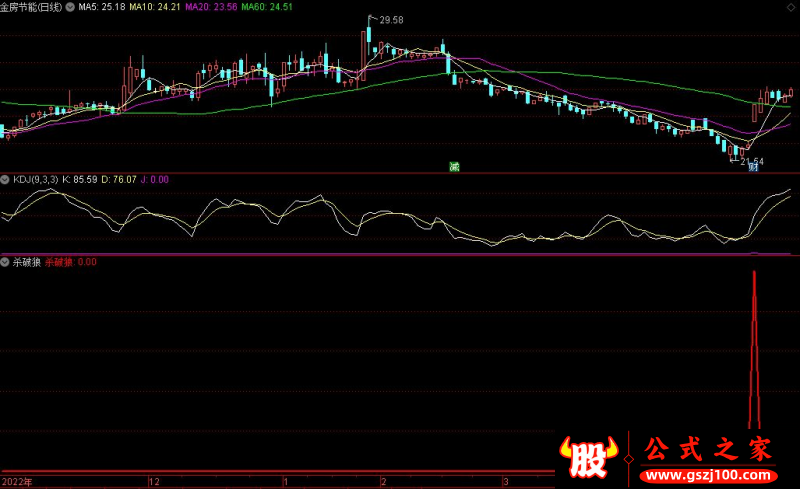Click the 2022年 label on the time axis
800x489 pixels.
click(x=16, y=481)
